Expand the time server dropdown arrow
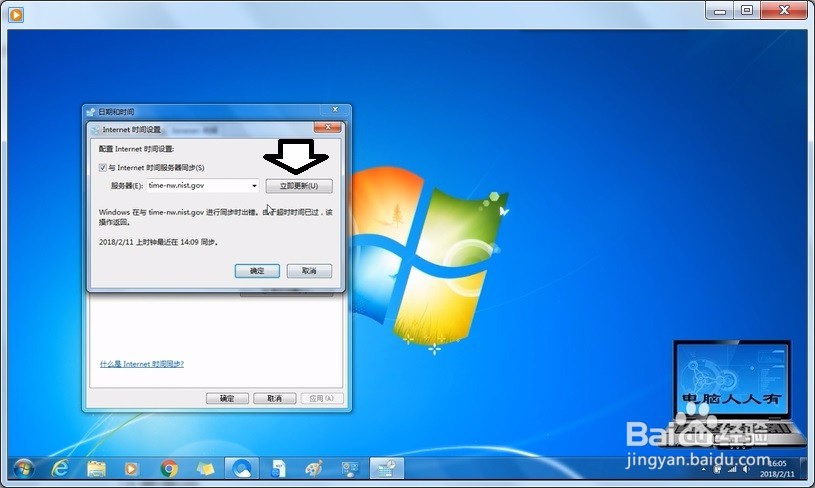Image resolution: width=815 pixels, height=488 pixels. [x=254, y=186]
